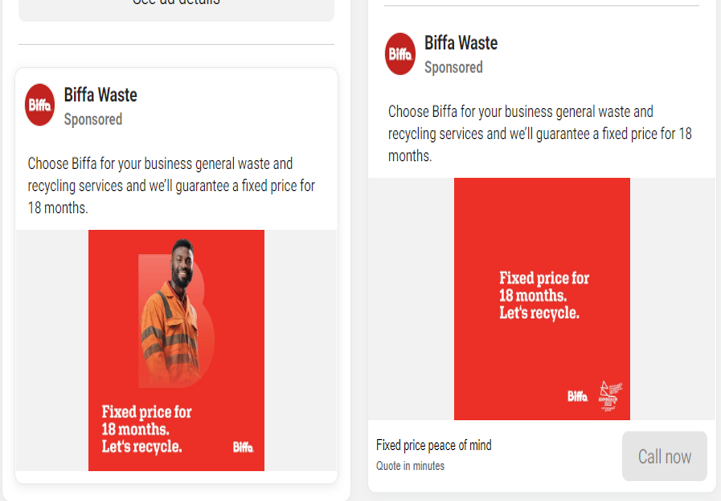Viewport: 721px width, 501px height.
Task: Click 'Let's recycle' slogan in left ad image
Action: click(142, 446)
